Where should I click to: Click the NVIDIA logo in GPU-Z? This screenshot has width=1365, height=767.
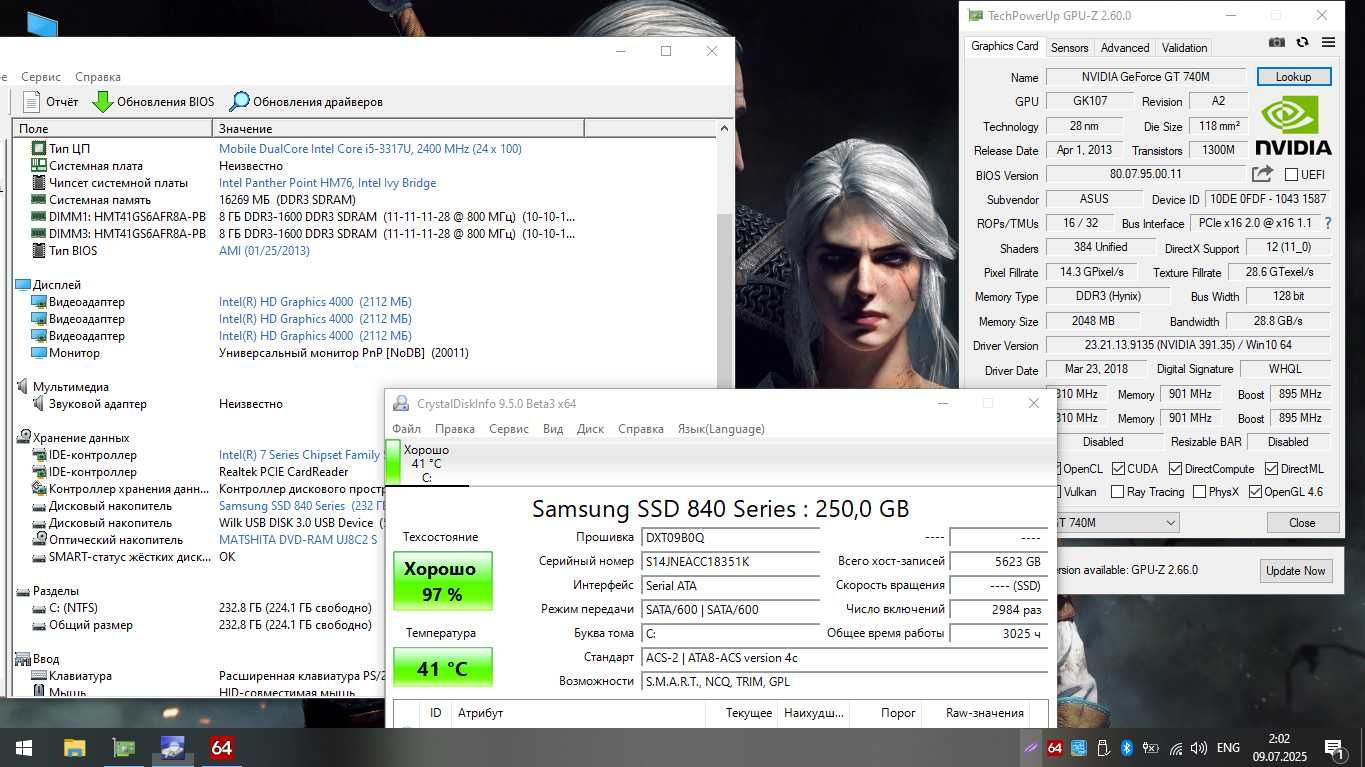[1293, 125]
